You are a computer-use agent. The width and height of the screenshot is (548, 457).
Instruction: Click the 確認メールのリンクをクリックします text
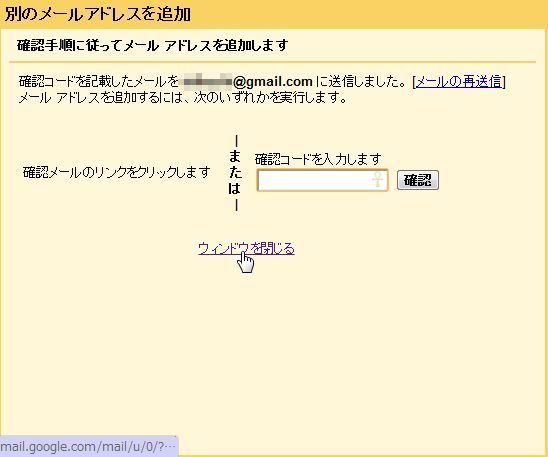tap(116, 172)
